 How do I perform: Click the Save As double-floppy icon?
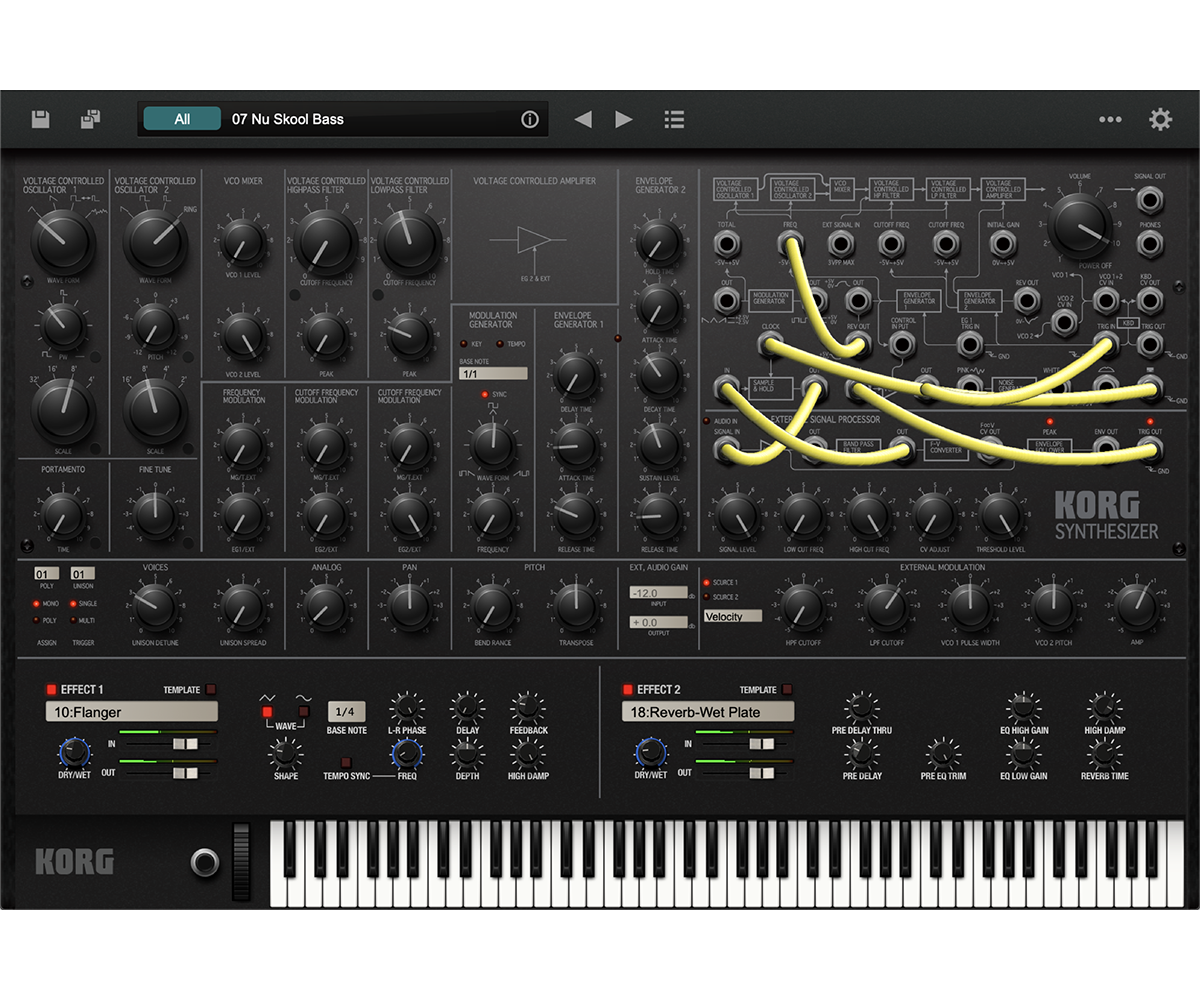tap(90, 119)
